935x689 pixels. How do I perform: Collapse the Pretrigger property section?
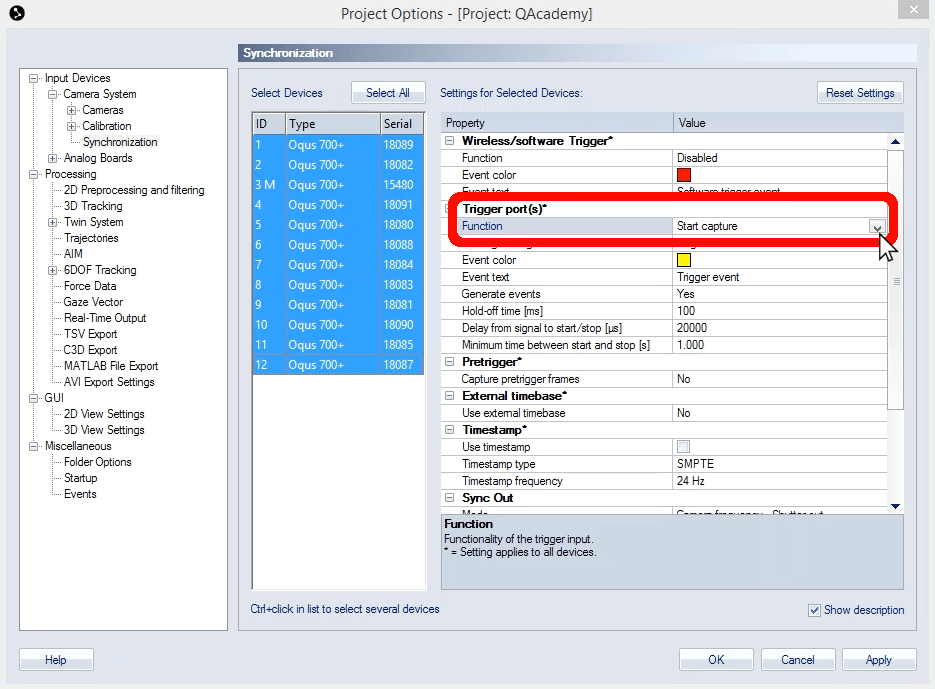[x=449, y=362]
